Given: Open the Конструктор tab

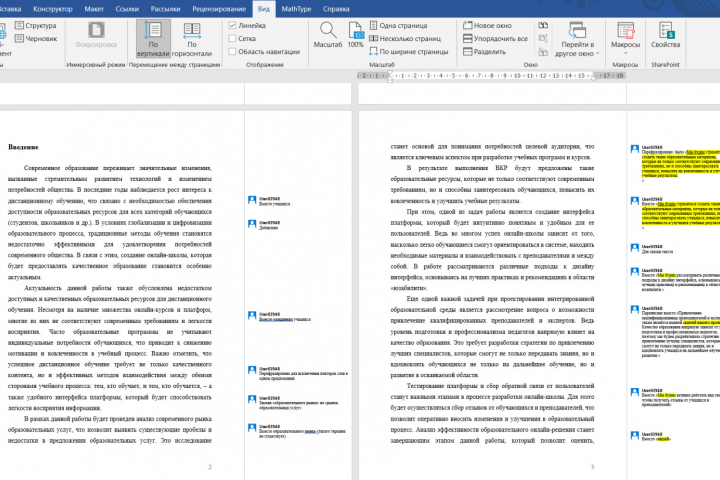Looking at the screenshot, I should (53, 9).
